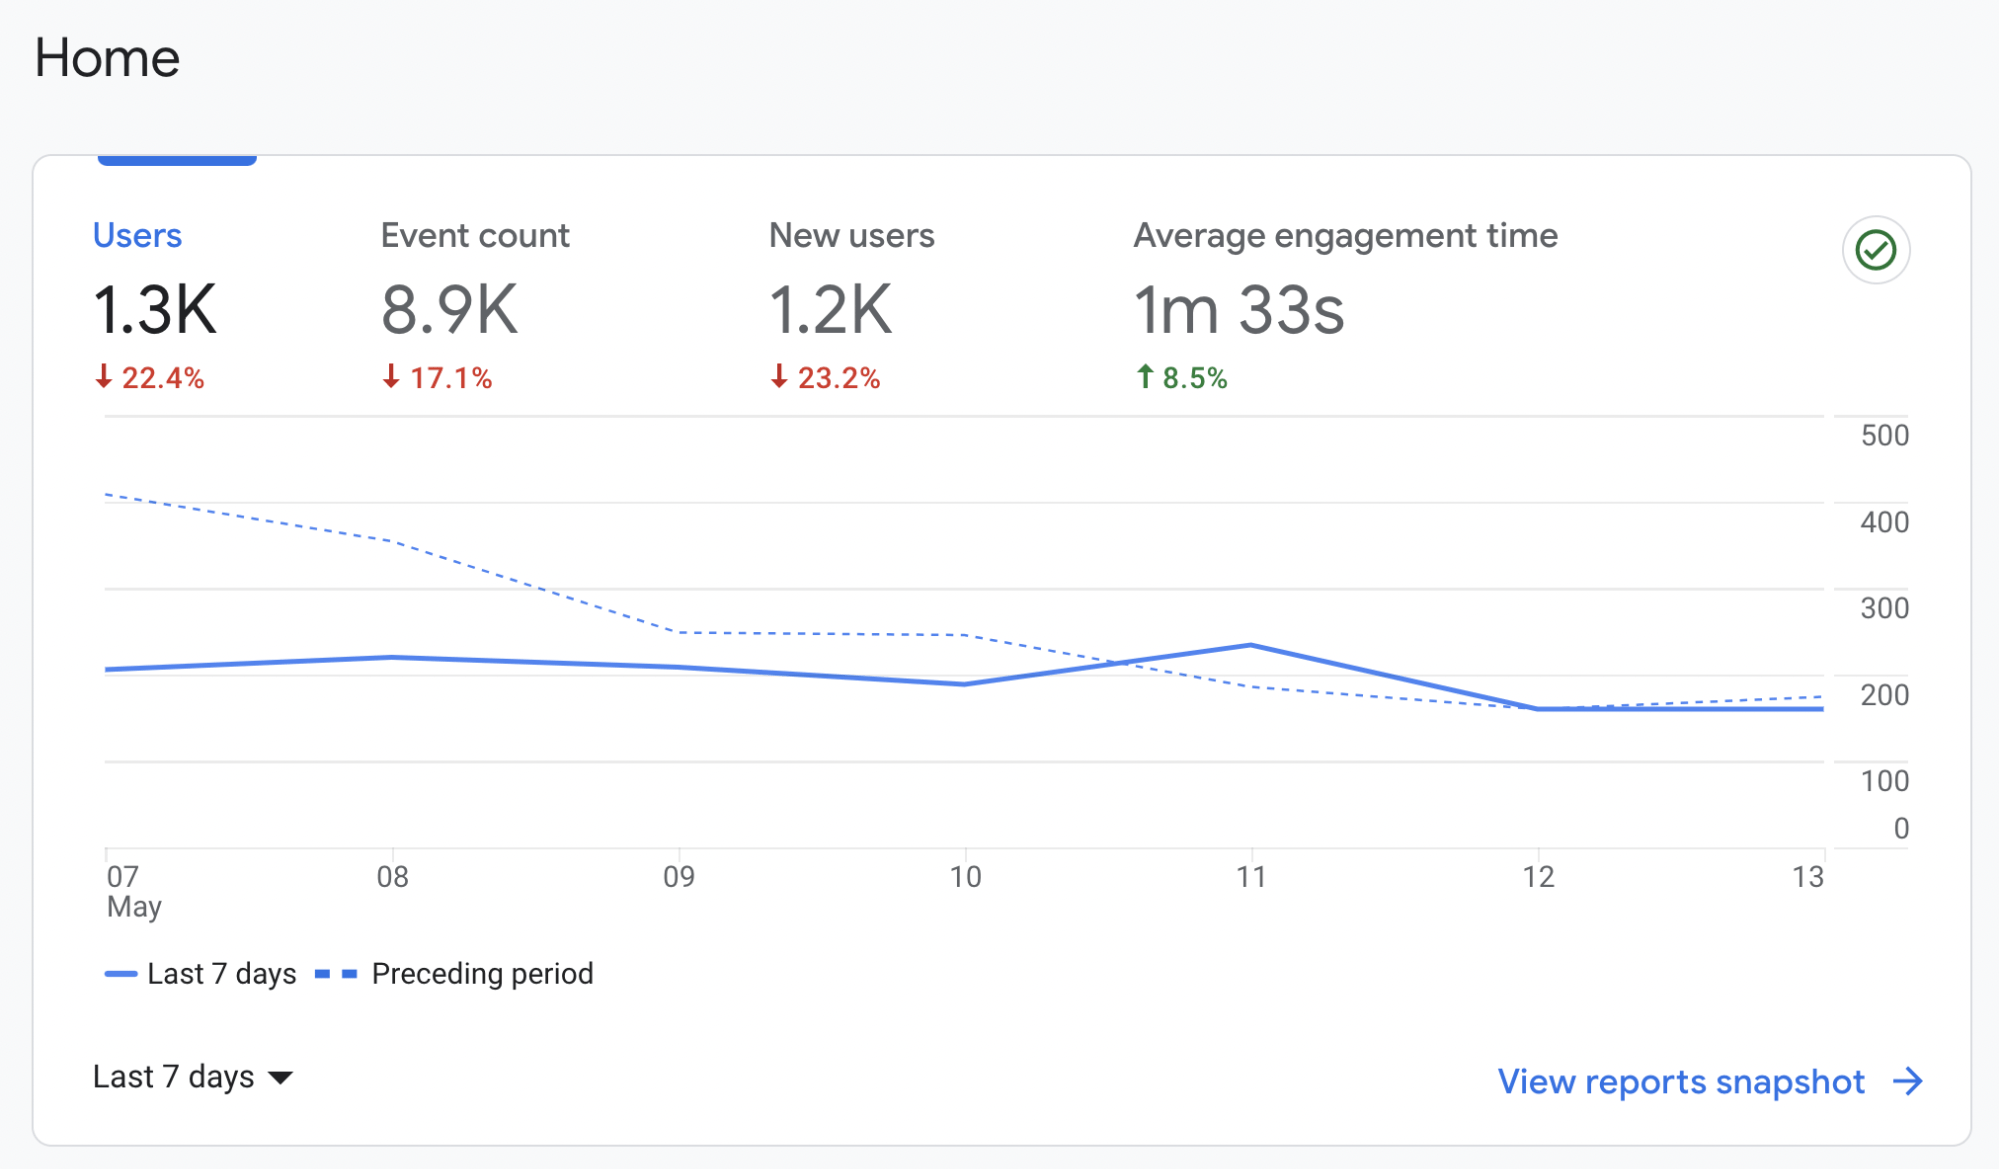Click the arrow beside View reports snapshot
Image resolution: width=1999 pixels, height=1170 pixels.
coord(1910,1081)
